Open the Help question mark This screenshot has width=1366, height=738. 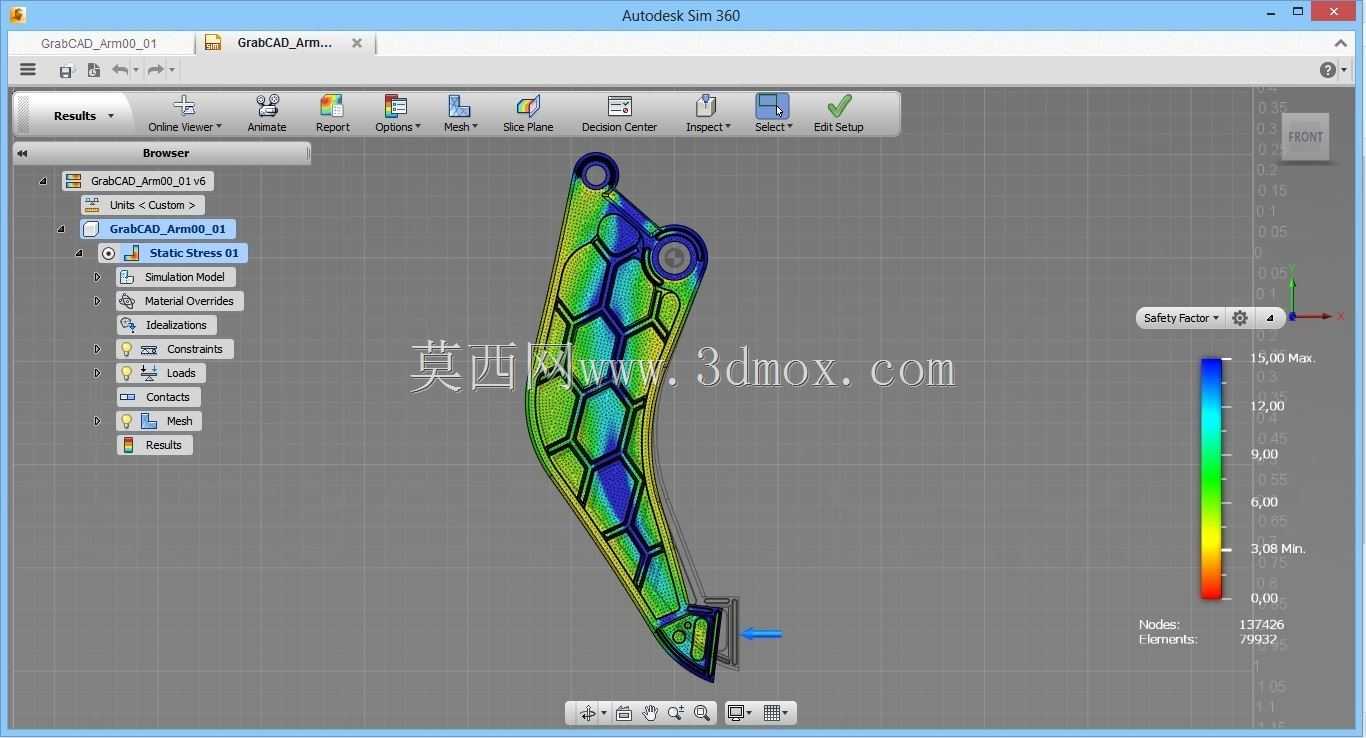click(1328, 70)
